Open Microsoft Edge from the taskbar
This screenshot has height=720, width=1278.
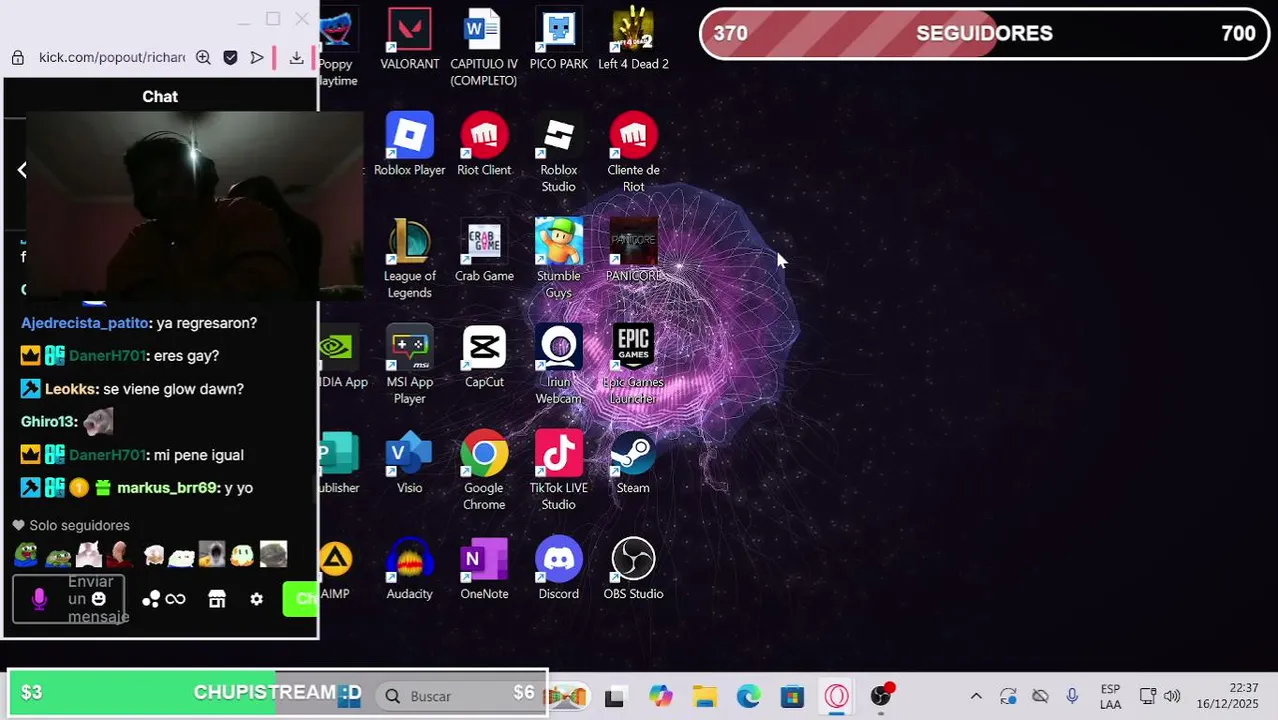749,697
